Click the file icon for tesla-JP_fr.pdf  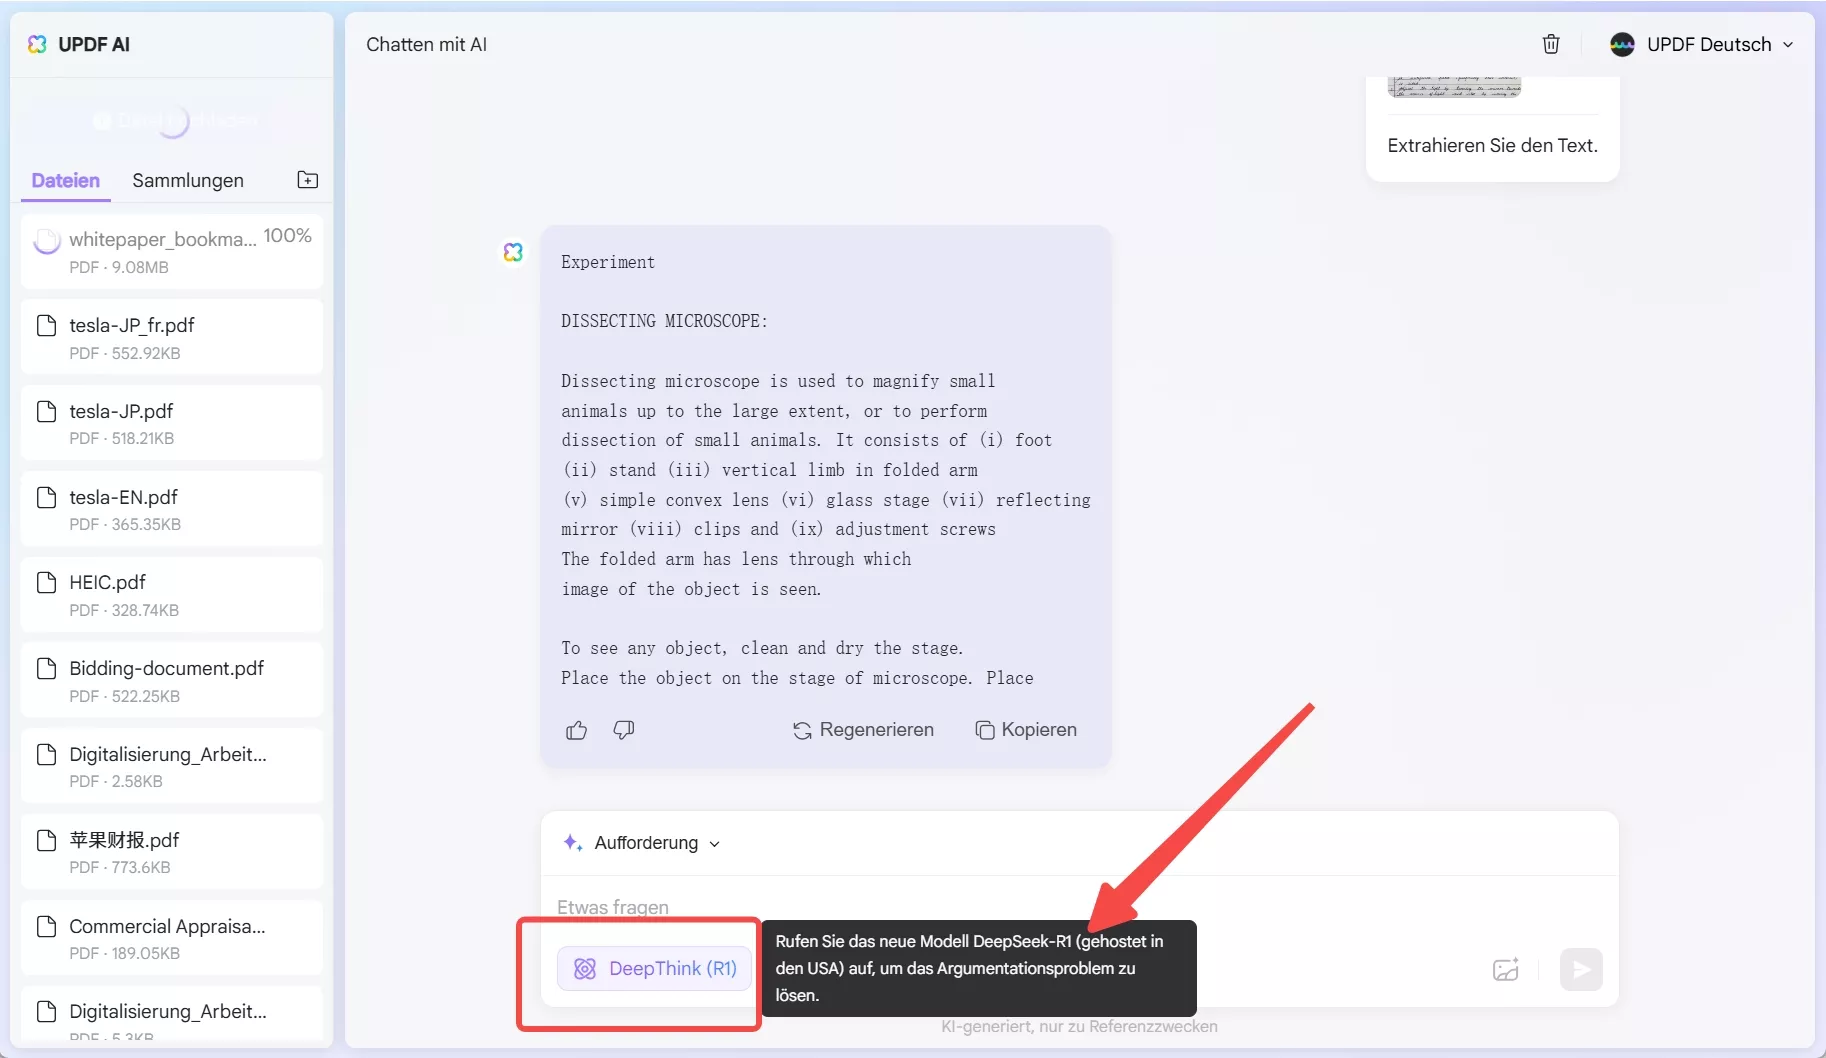coord(46,325)
